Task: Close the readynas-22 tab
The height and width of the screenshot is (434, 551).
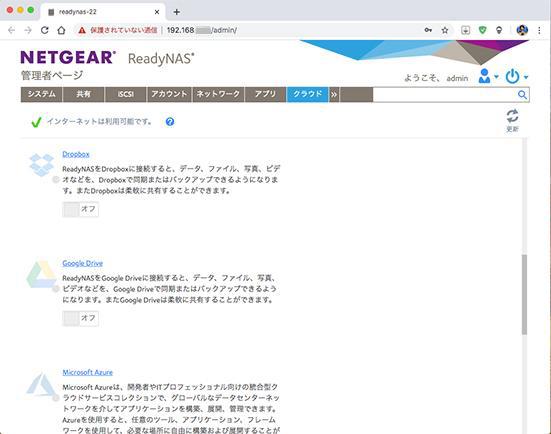Action: click(x=157, y=12)
